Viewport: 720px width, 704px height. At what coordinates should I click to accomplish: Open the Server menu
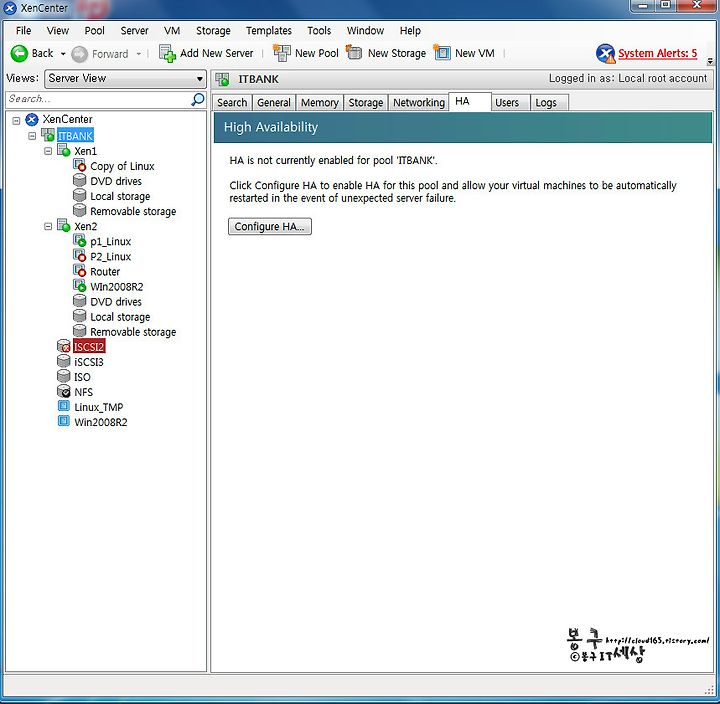134,31
